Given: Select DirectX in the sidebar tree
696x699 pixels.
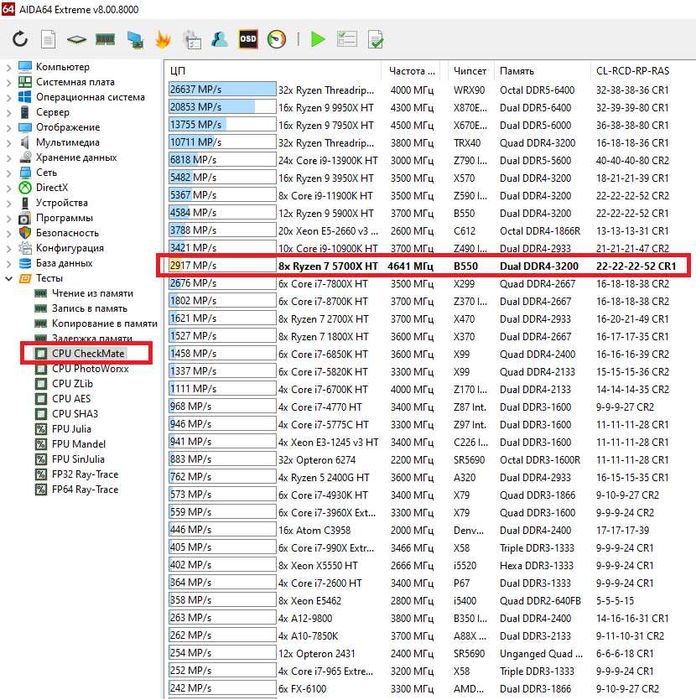Looking at the screenshot, I should coord(52,188).
